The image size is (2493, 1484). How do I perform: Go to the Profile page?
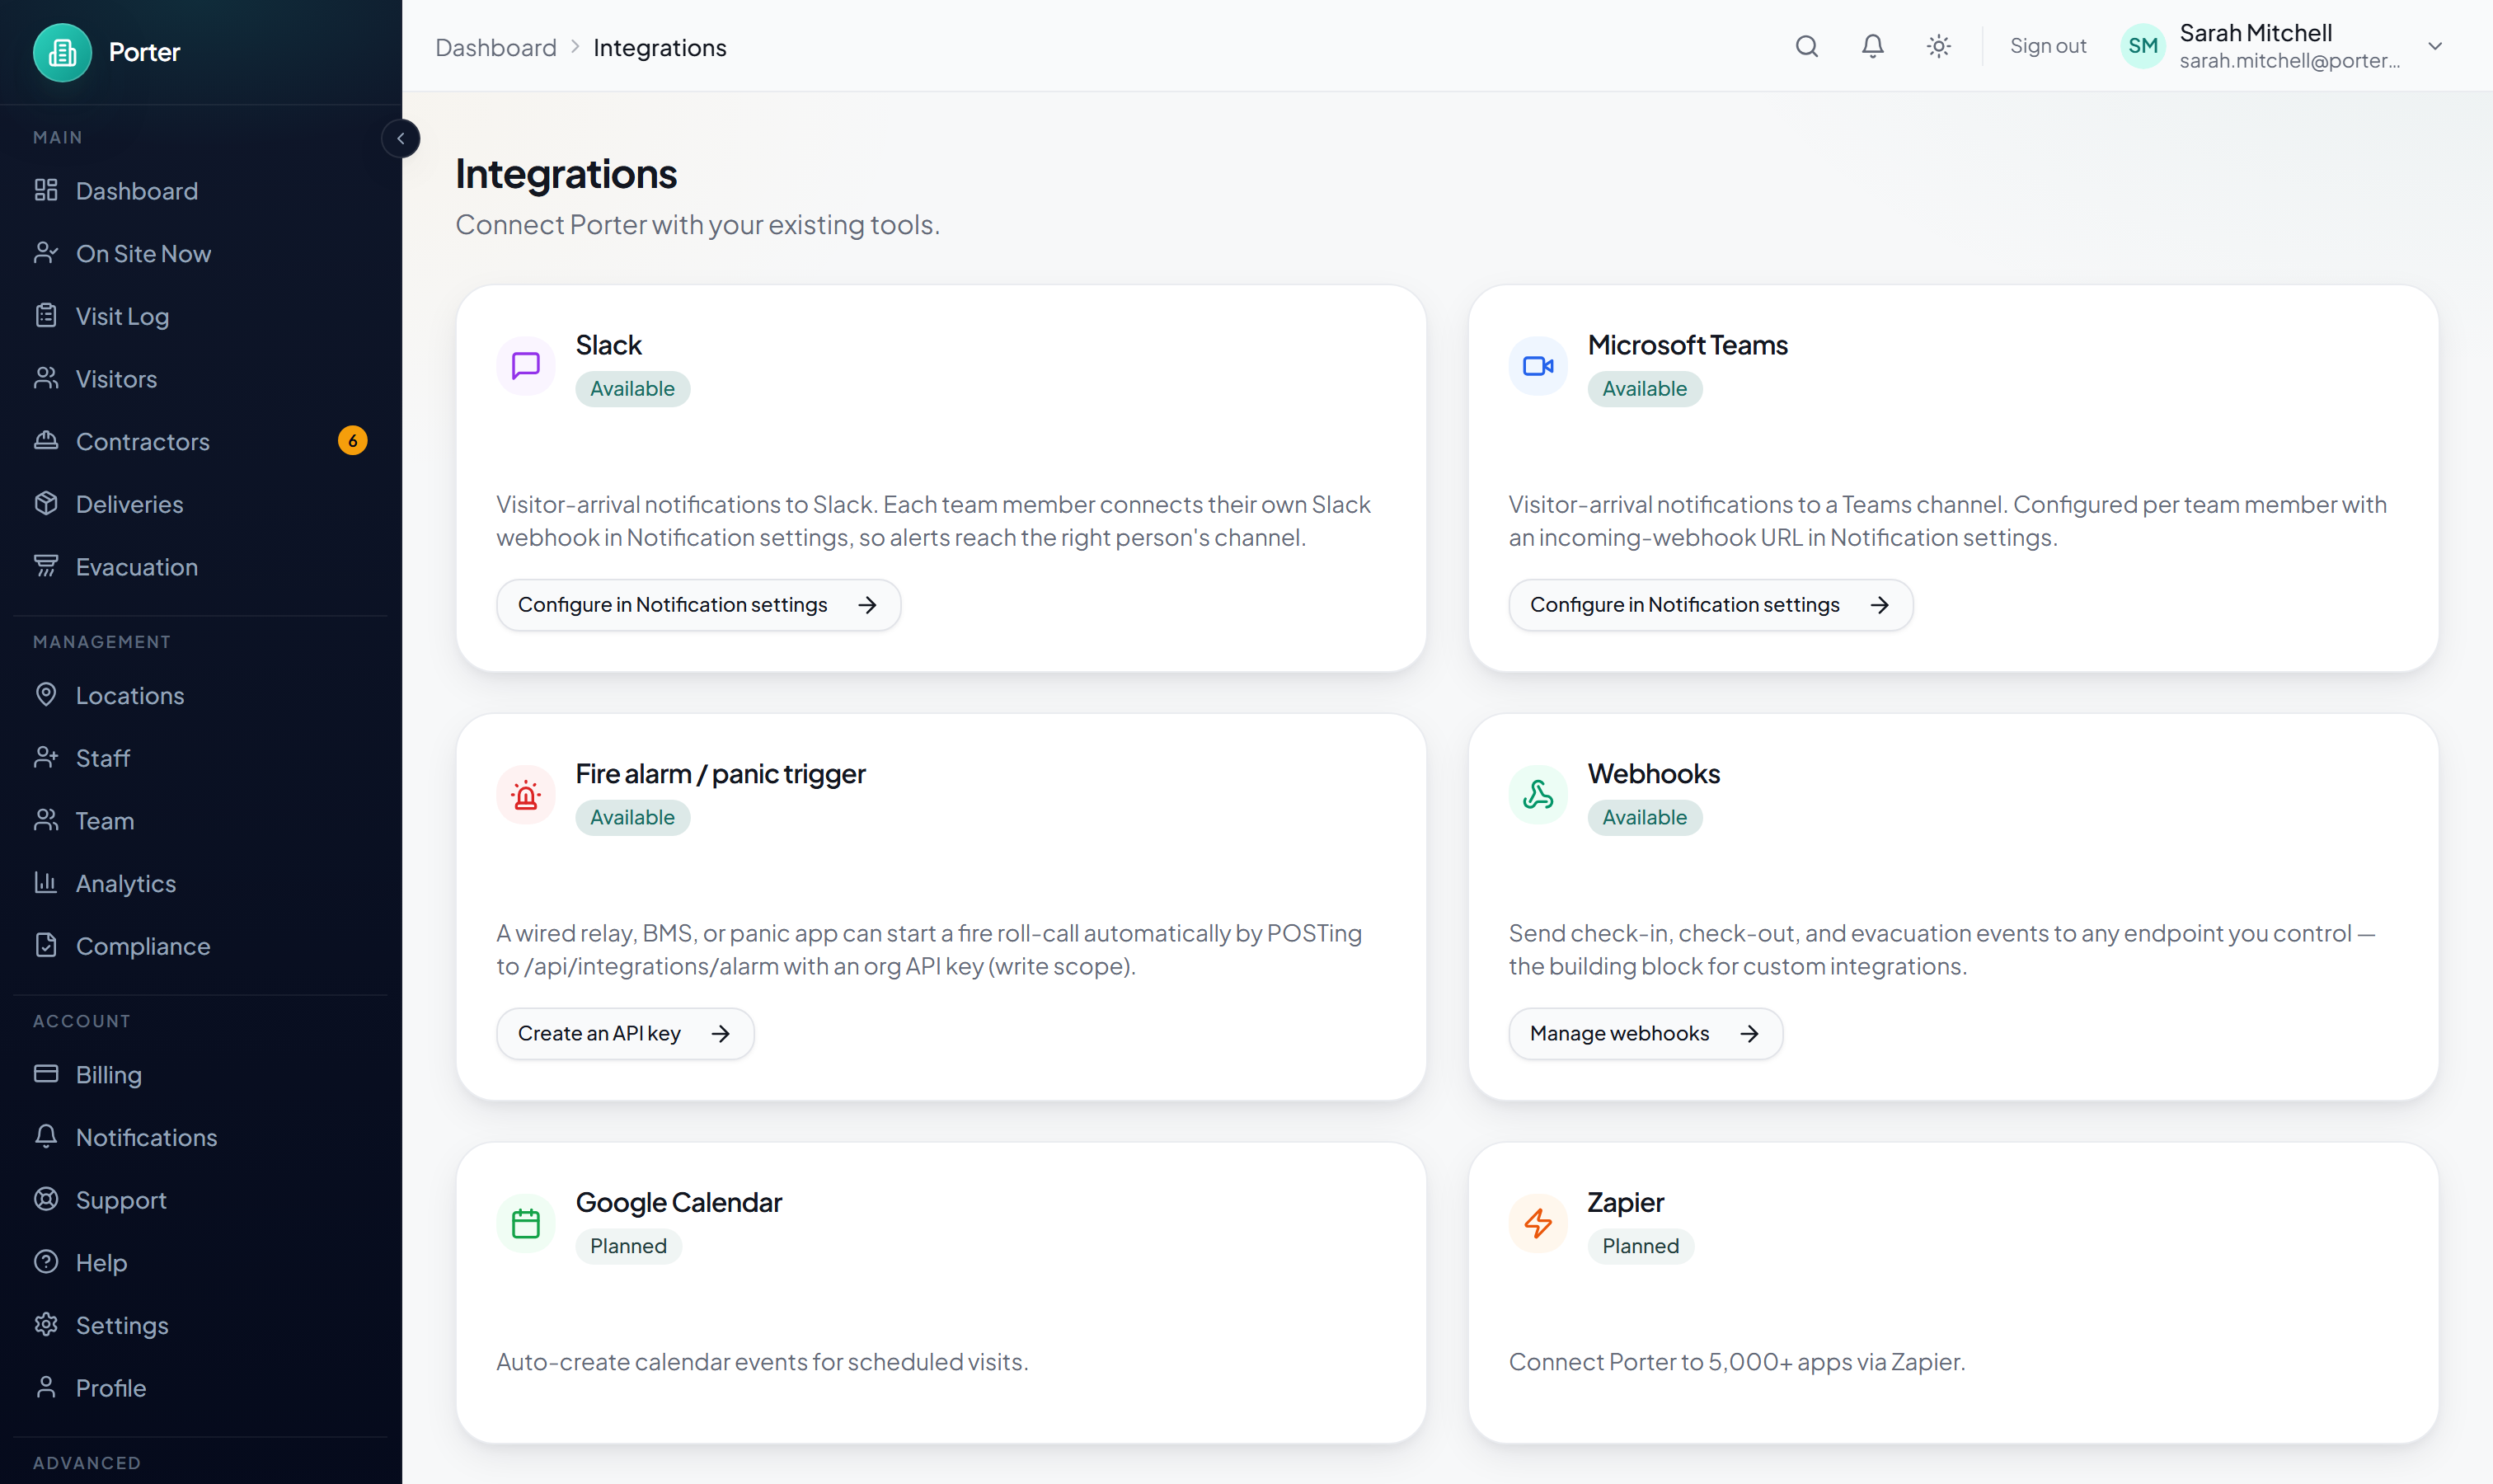[x=200, y=1388]
